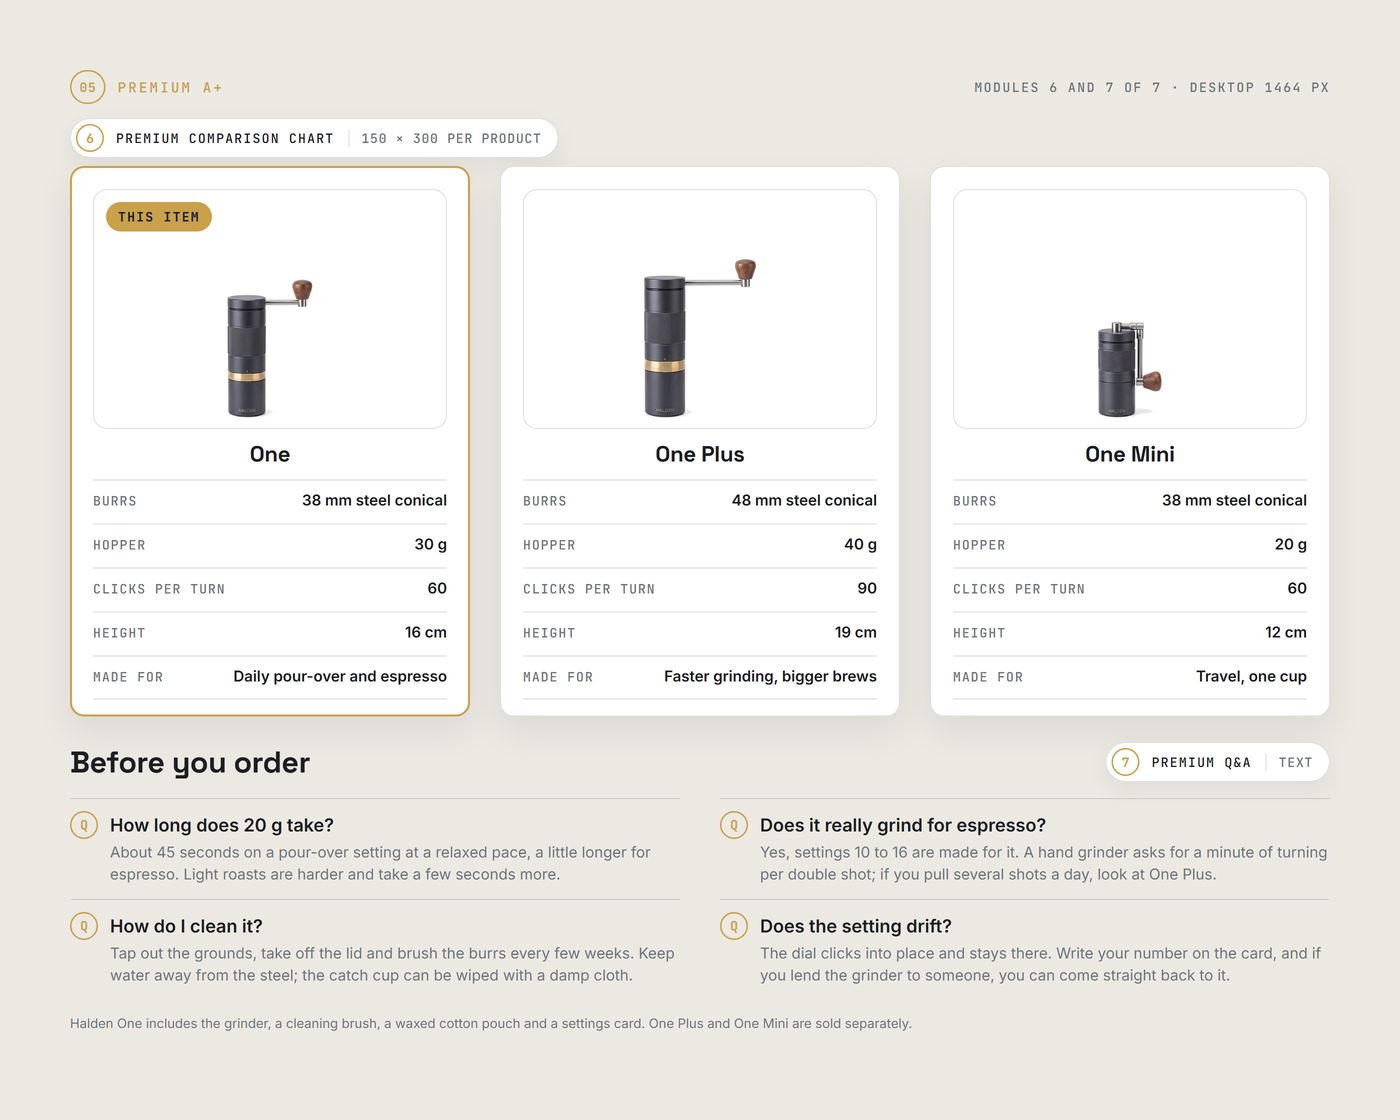Viewport: 1400px width, 1120px height.
Task: Click the Premium Comparison Chart label
Action: [225, 138]
